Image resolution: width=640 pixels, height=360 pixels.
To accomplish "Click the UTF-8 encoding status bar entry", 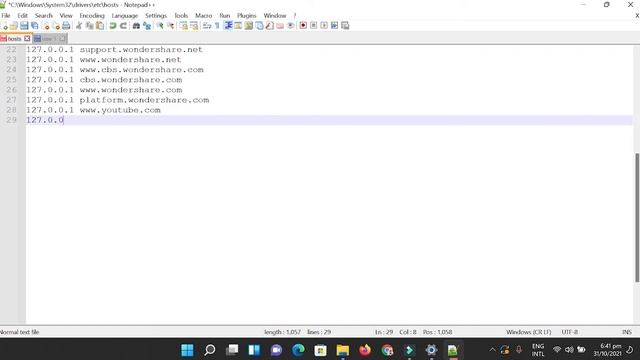I will pos(569,332).
